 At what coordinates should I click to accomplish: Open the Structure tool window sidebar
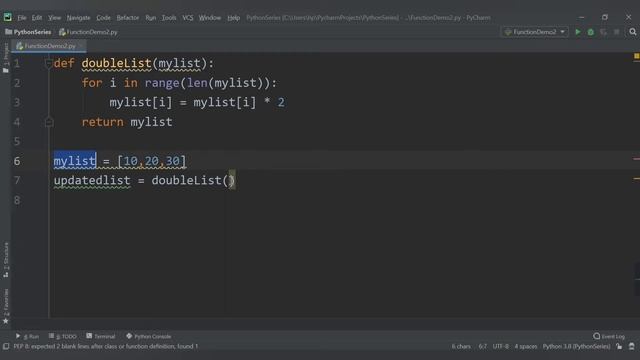[x=6, y=260]
